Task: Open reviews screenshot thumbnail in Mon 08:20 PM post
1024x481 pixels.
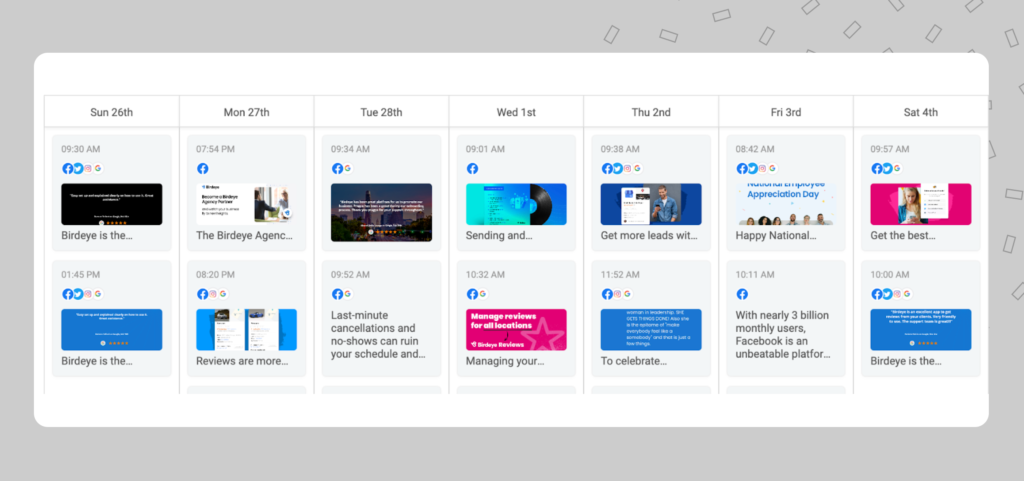Action: (x=247, y=330)
